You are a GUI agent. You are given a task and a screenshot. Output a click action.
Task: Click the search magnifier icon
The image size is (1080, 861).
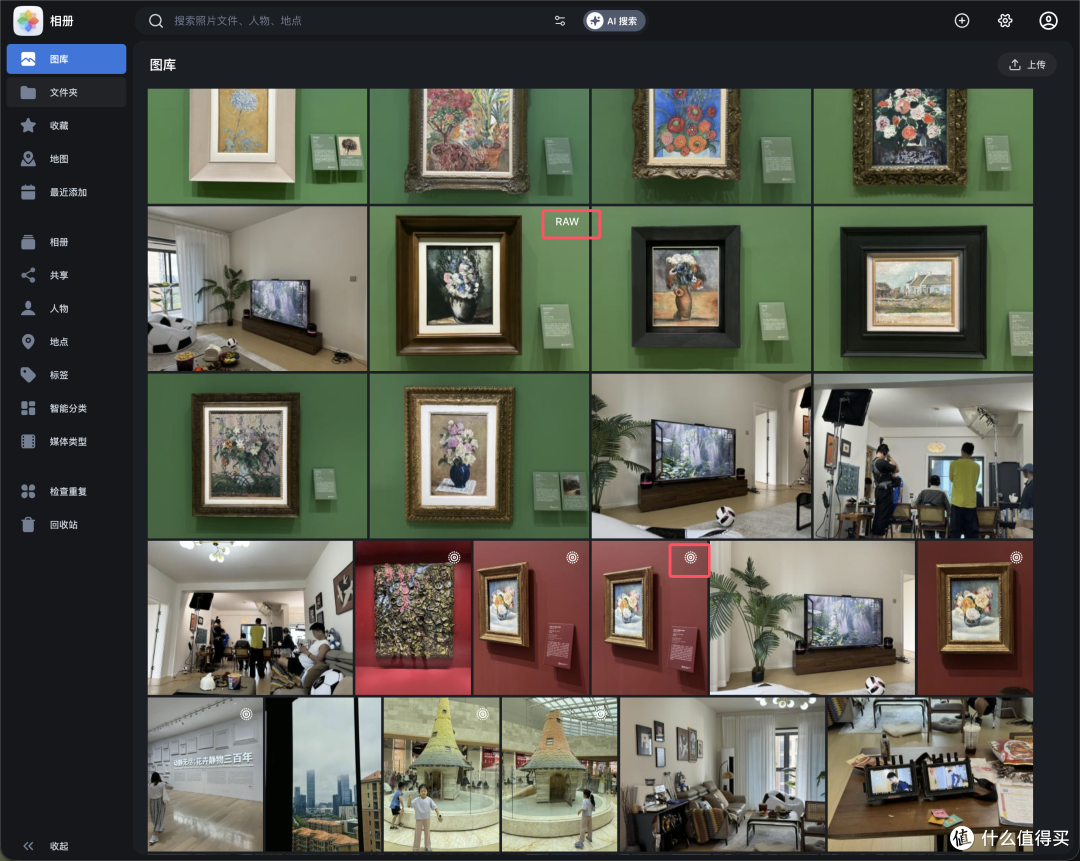tap(156, 21)
